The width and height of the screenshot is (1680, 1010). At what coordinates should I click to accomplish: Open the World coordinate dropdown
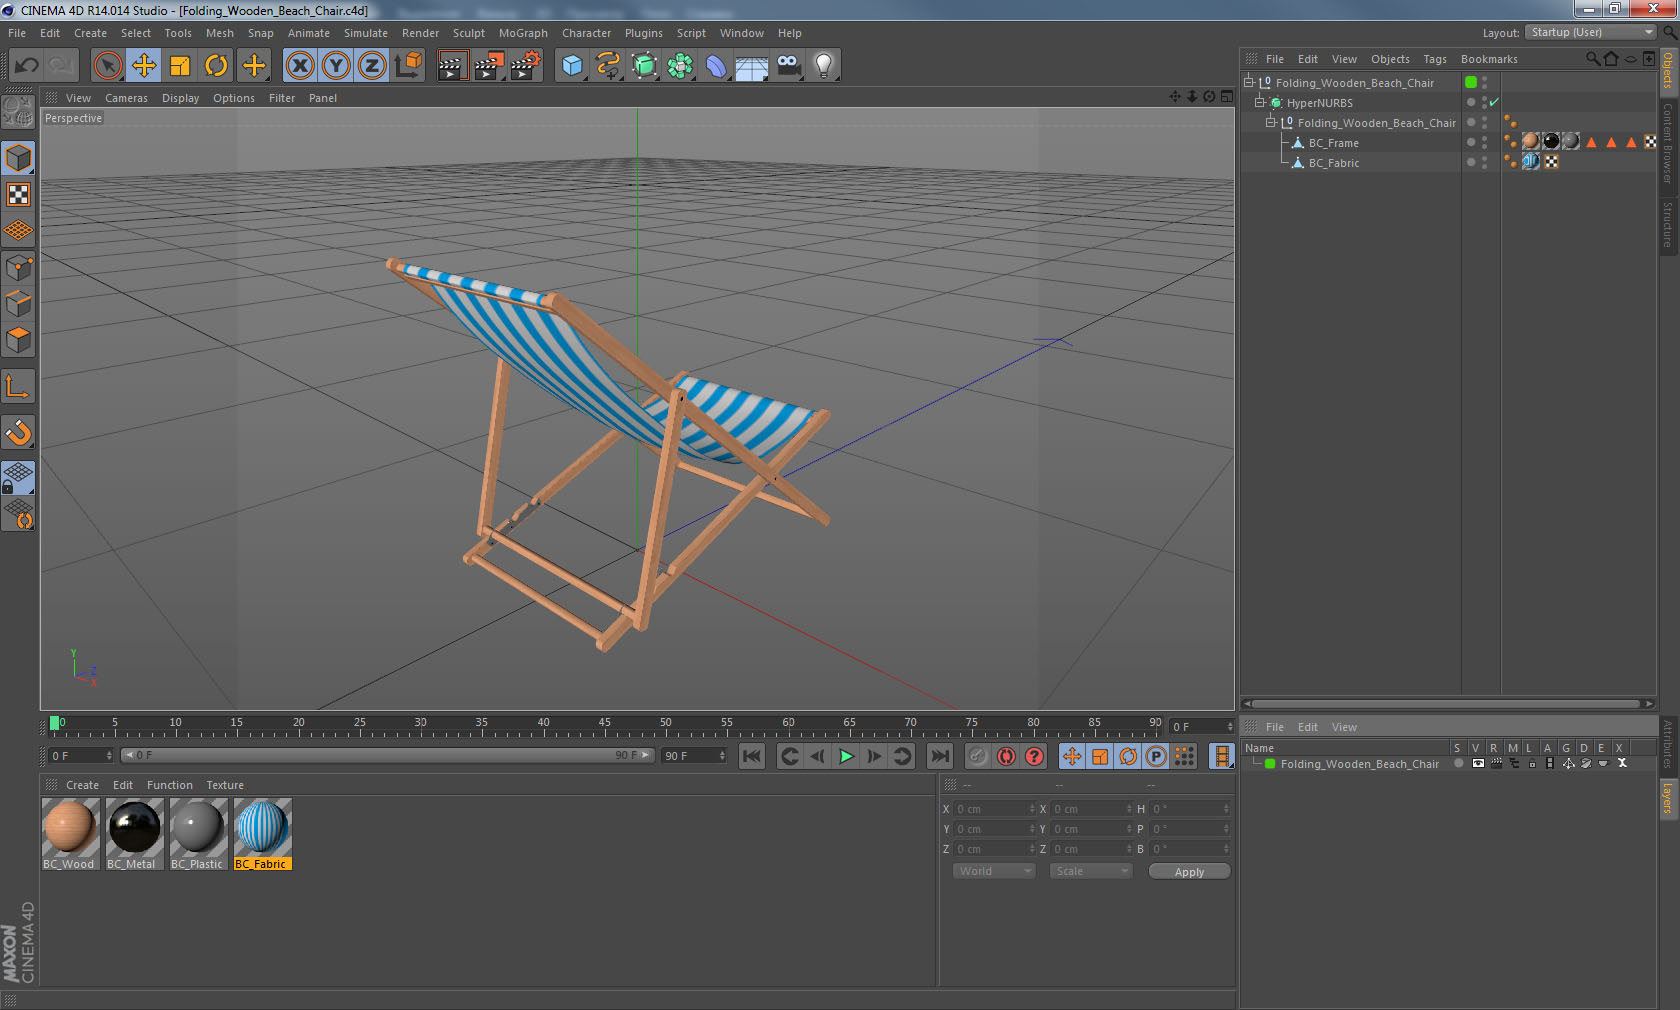[994, 871]
